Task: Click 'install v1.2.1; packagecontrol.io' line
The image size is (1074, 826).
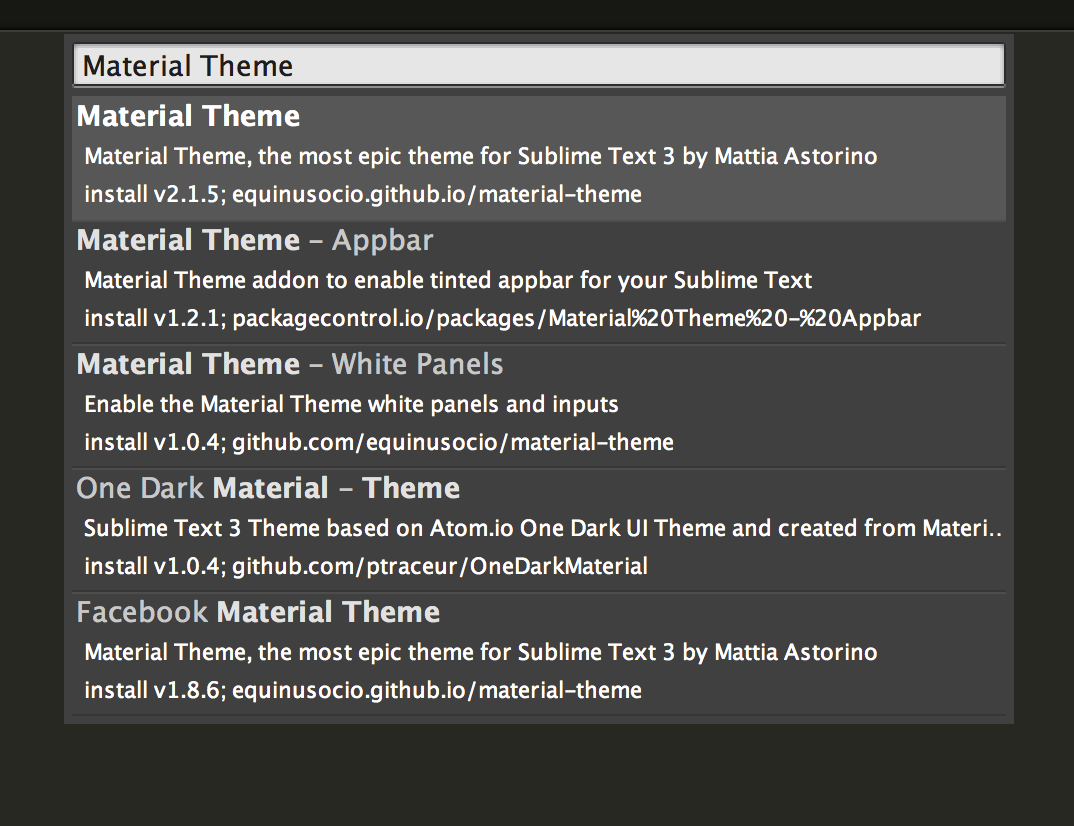Action: pyautogui.click(x=502, y=318)
